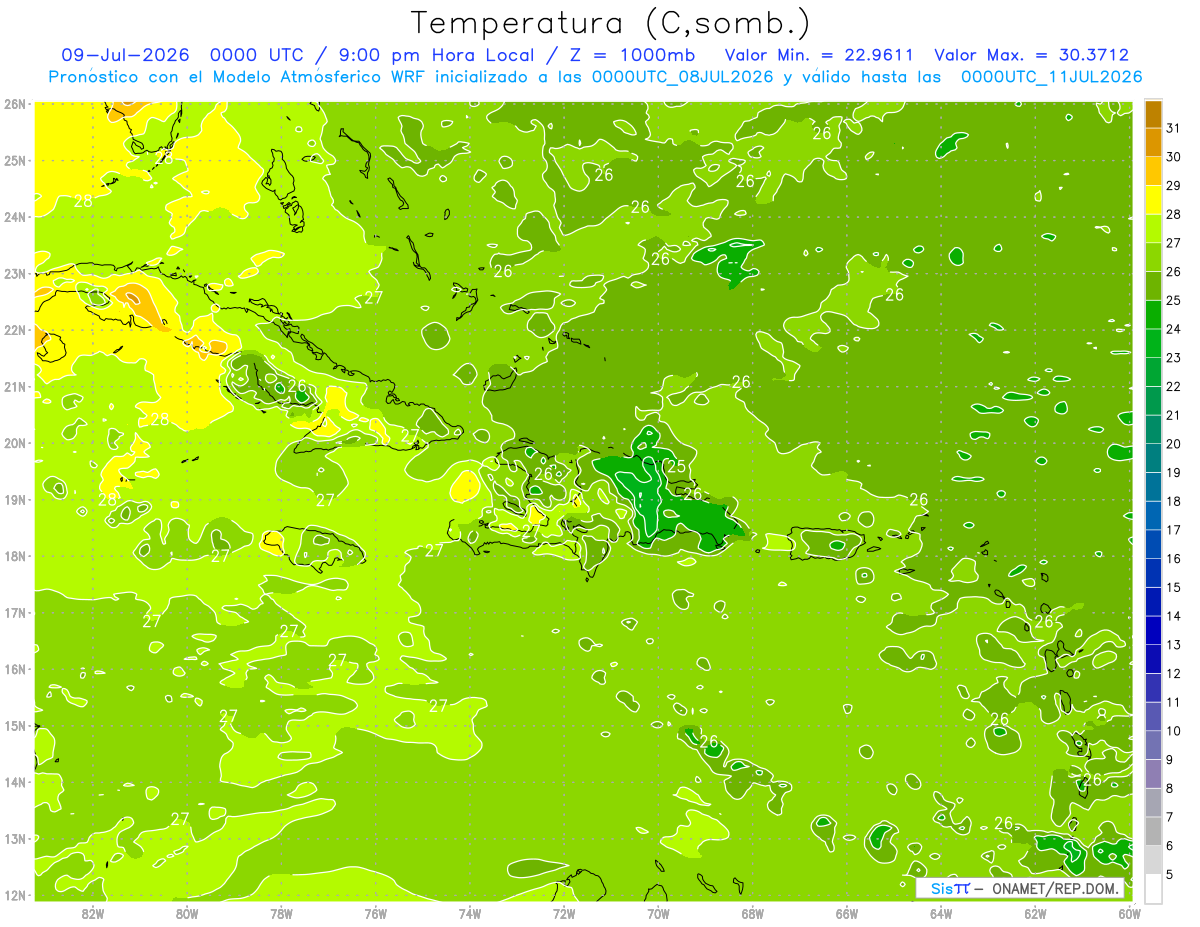
Task: Click the 19N latitude axis label
Action: (x=15, y=499)
